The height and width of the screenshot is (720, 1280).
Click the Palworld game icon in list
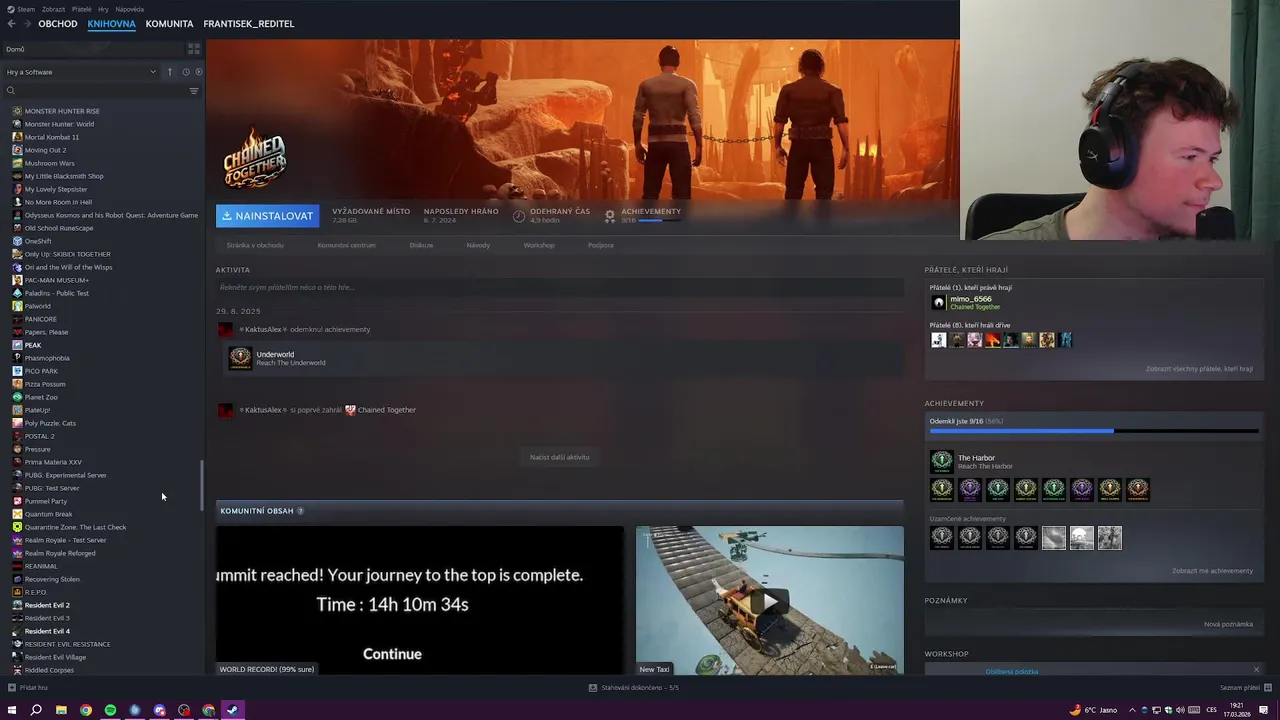tap(17, 306)
